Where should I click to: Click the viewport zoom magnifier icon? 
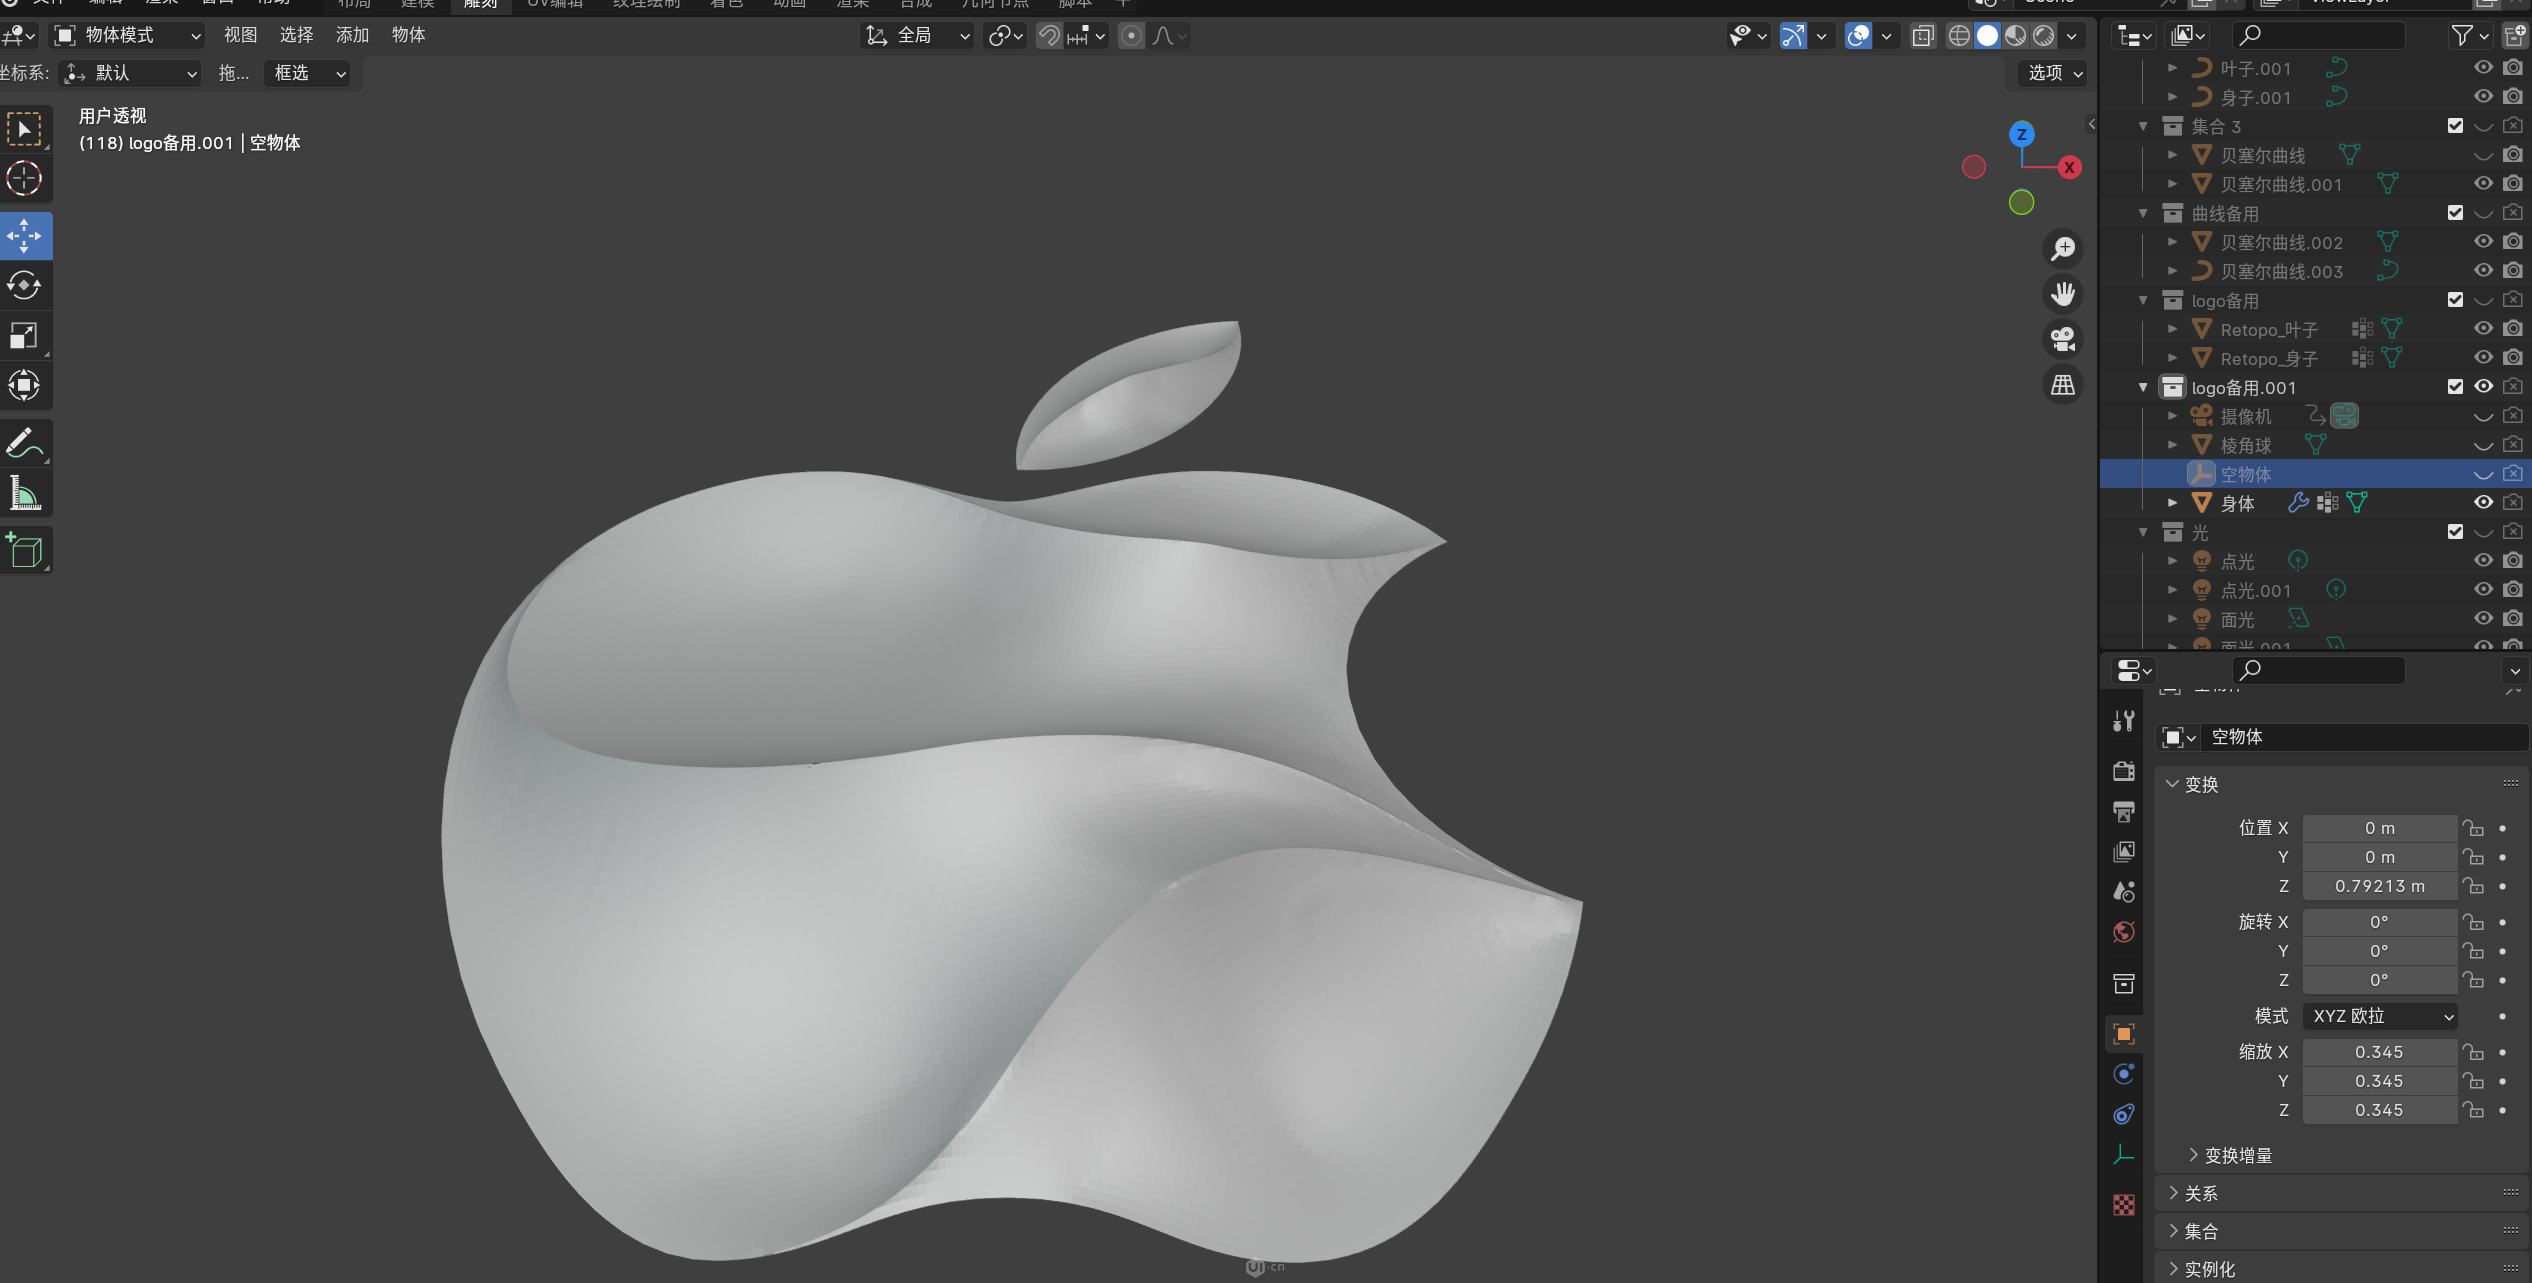pyautogui.click(x=2063, y=249)
